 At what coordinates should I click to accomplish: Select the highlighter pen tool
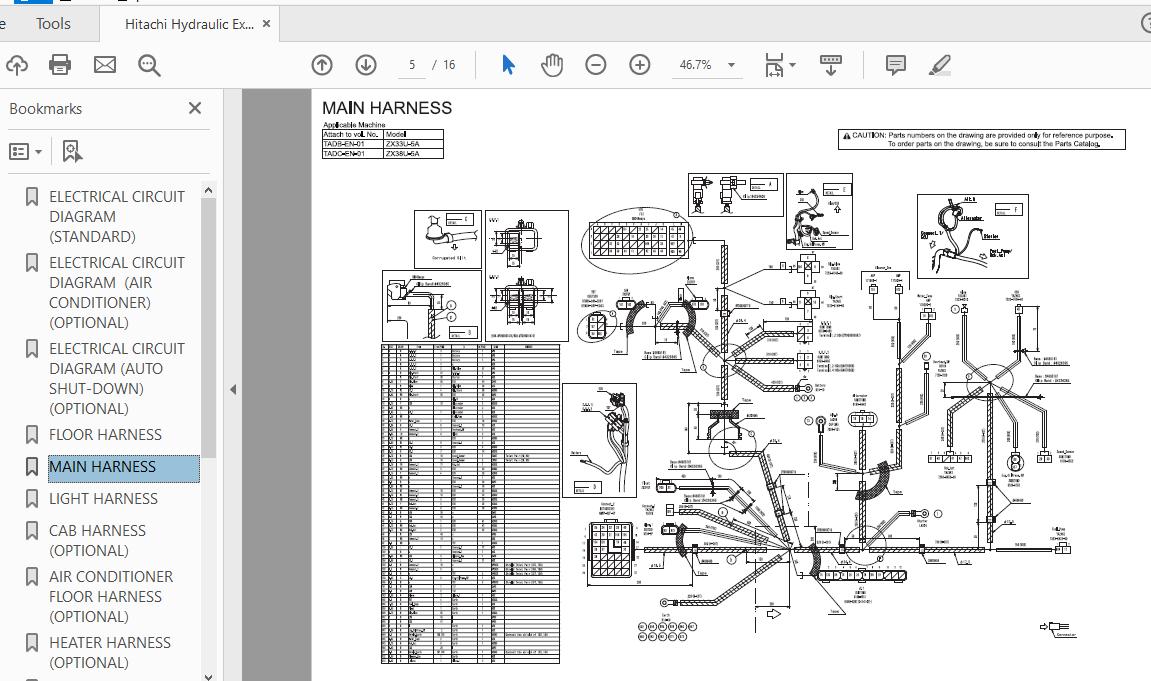(x=940, y=65)
